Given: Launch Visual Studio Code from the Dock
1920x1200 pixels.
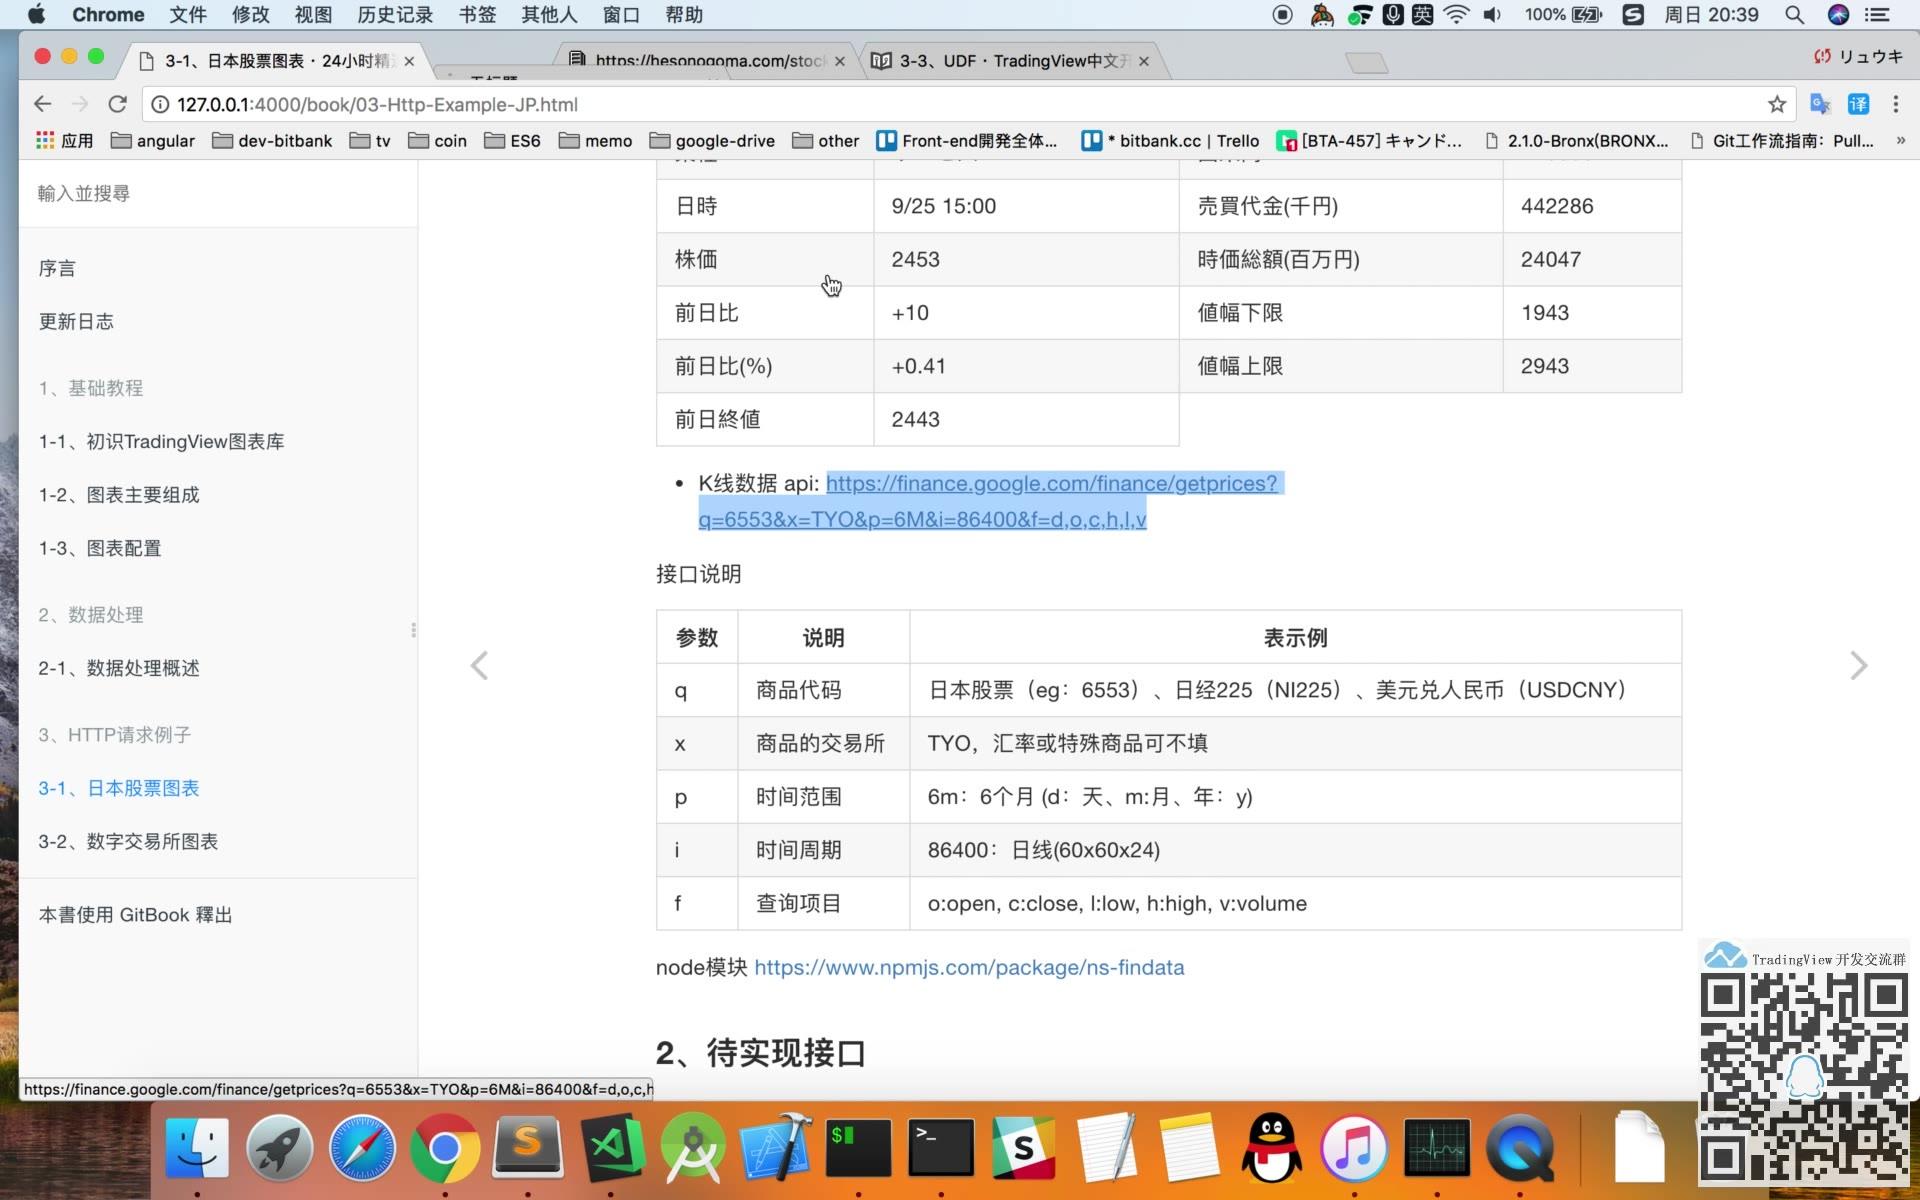Looking at the screenshot, I should pyautogui.click(x=611, y=1148).
